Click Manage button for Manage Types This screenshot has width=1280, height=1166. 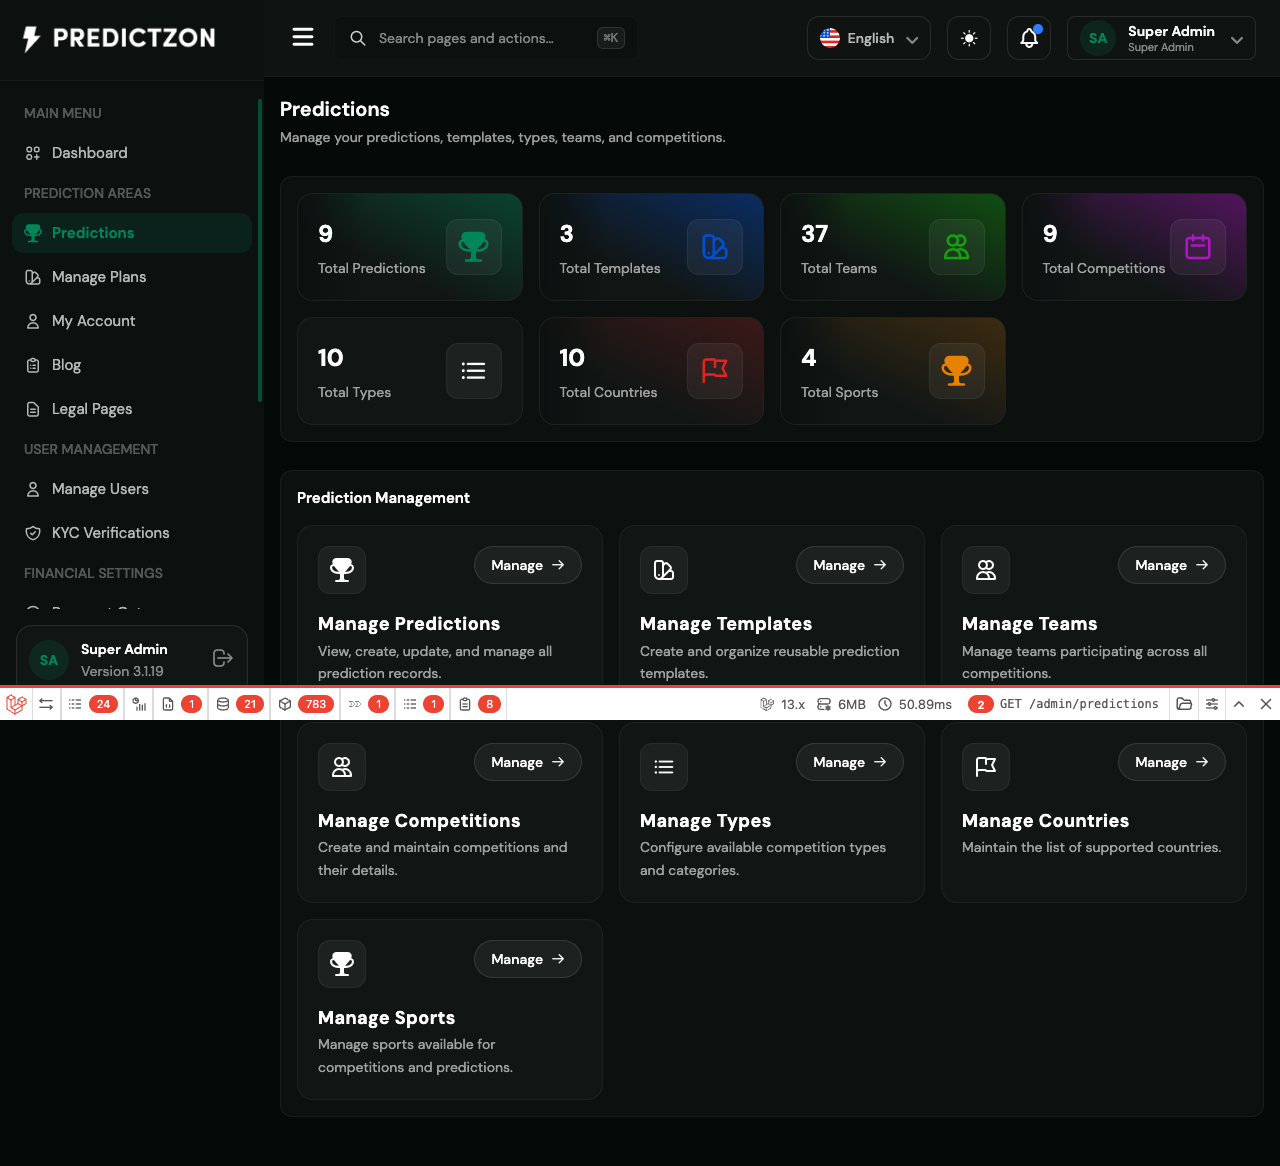[850, 762]
